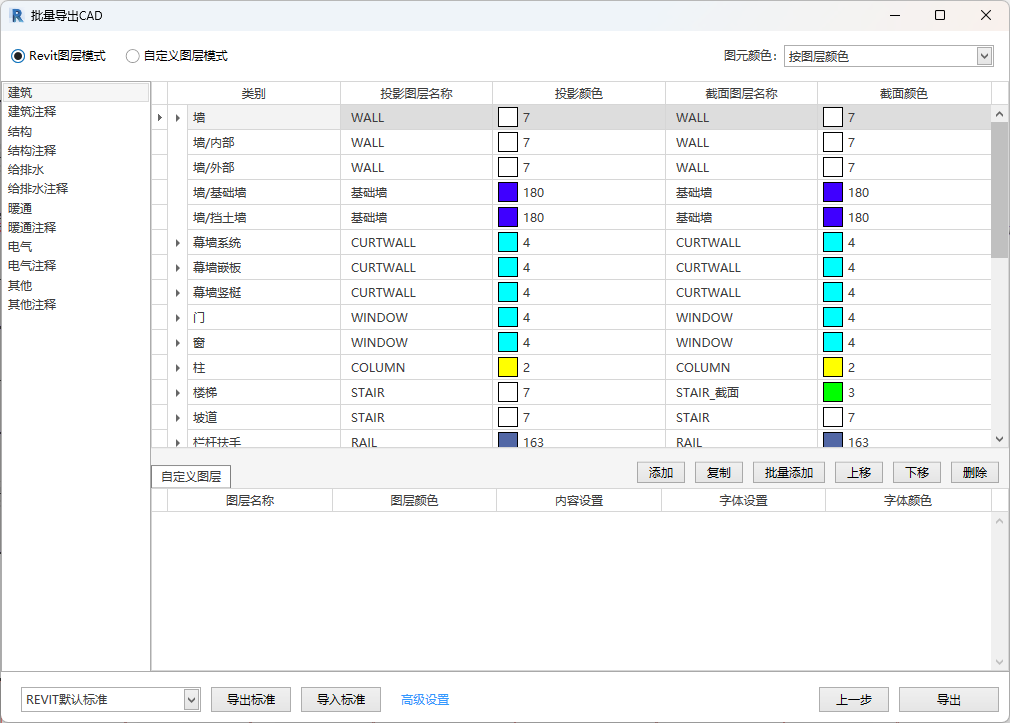Expand the 幕墙系统 row arrow
Screen dimensions: 1010x723
point(178,243)
